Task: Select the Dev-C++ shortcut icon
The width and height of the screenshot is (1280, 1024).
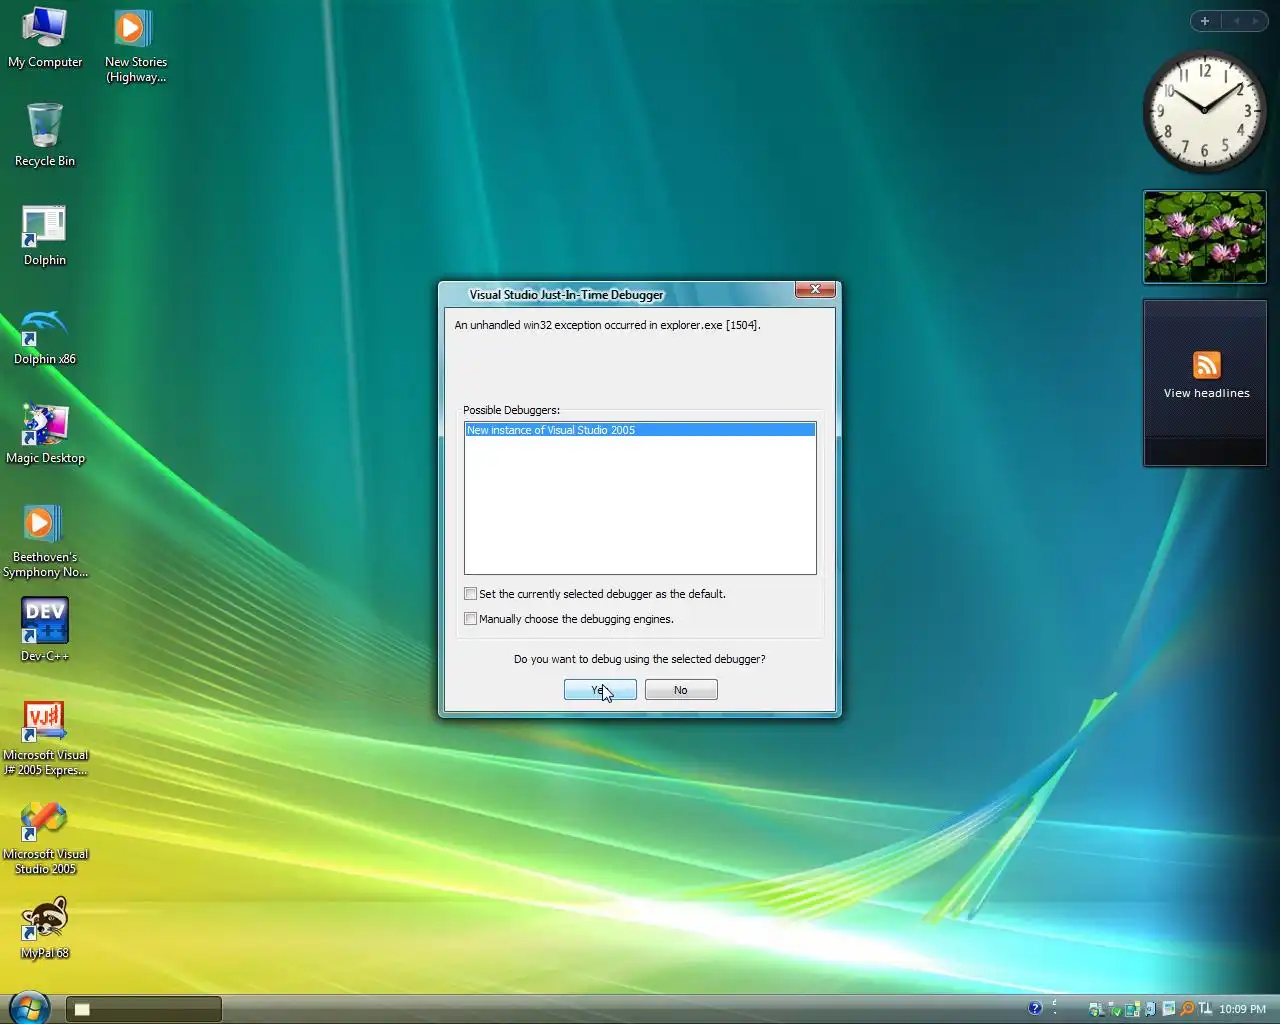Action: [44, 630]
